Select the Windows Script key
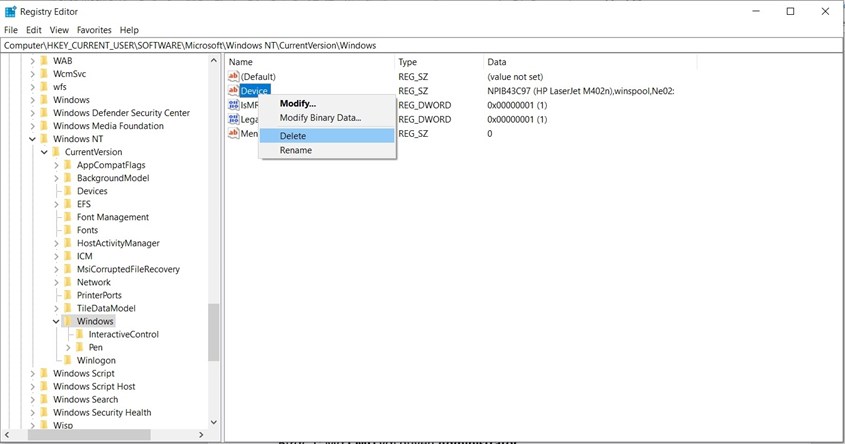Viewport: 845px width, 444px height. [84, 373]
